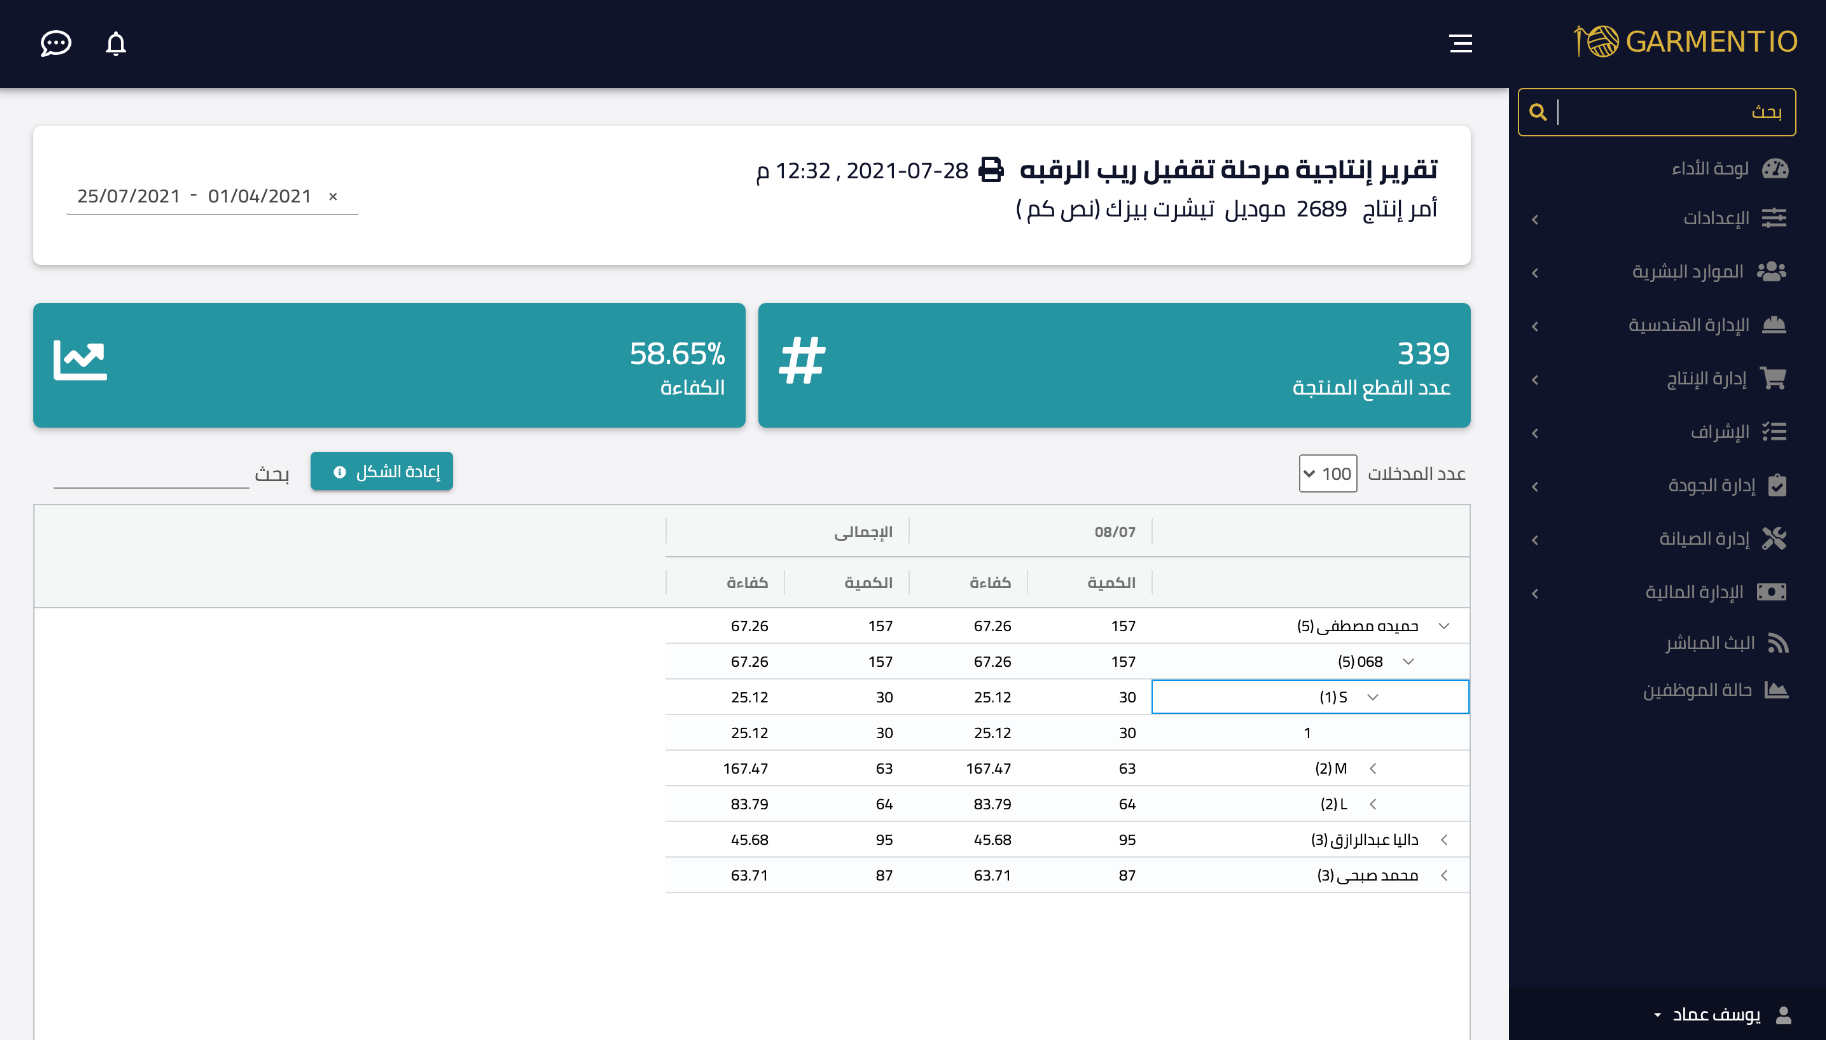Open لوحة الأداء dashboard menu item

1710,168
